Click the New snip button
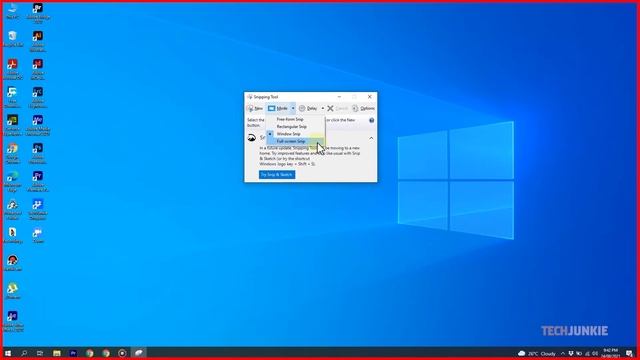Image resolution: width=640 pixels, height=360 pixels. tap(255, 109)
